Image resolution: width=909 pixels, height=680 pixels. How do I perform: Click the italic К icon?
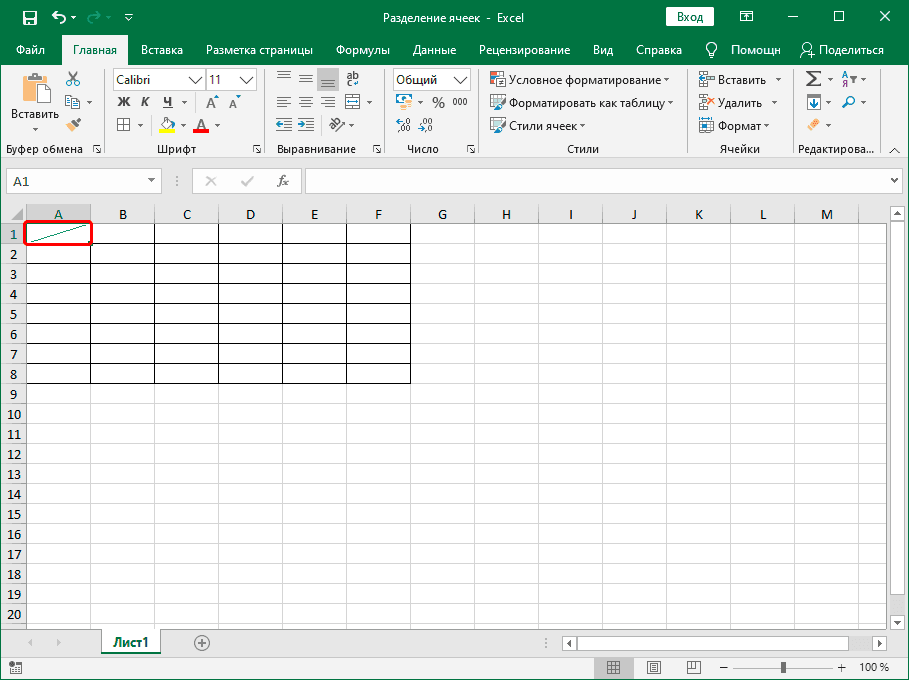pyautogui.click(x=144, y=101)
